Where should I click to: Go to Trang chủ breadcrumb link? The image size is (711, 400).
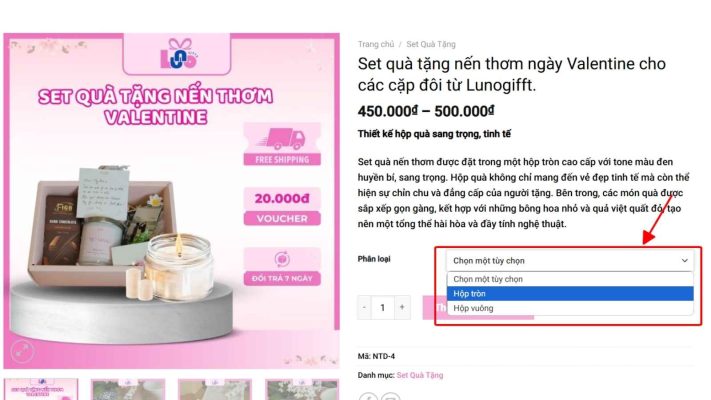tap(376, 44)
